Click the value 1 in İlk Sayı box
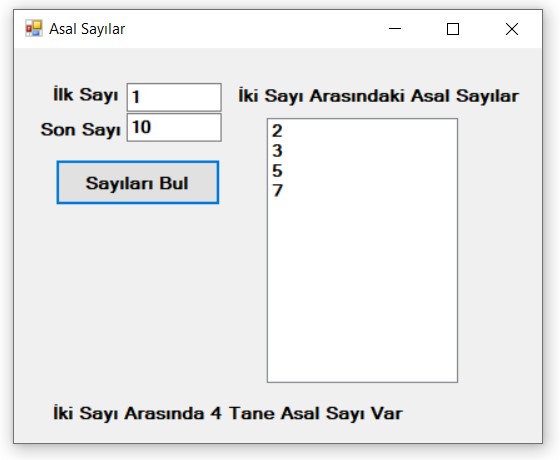The image size is (560, 460). tap(136, 97)
